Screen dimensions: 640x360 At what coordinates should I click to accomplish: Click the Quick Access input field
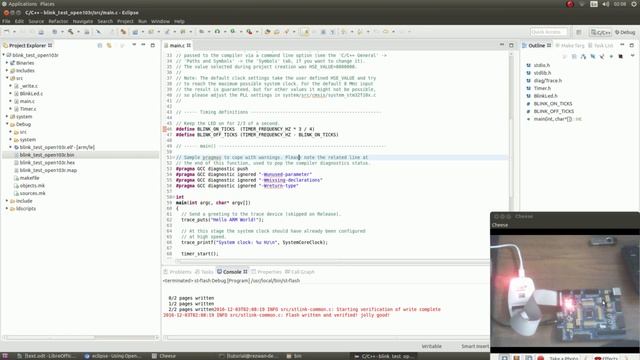[x=549, y=32]
